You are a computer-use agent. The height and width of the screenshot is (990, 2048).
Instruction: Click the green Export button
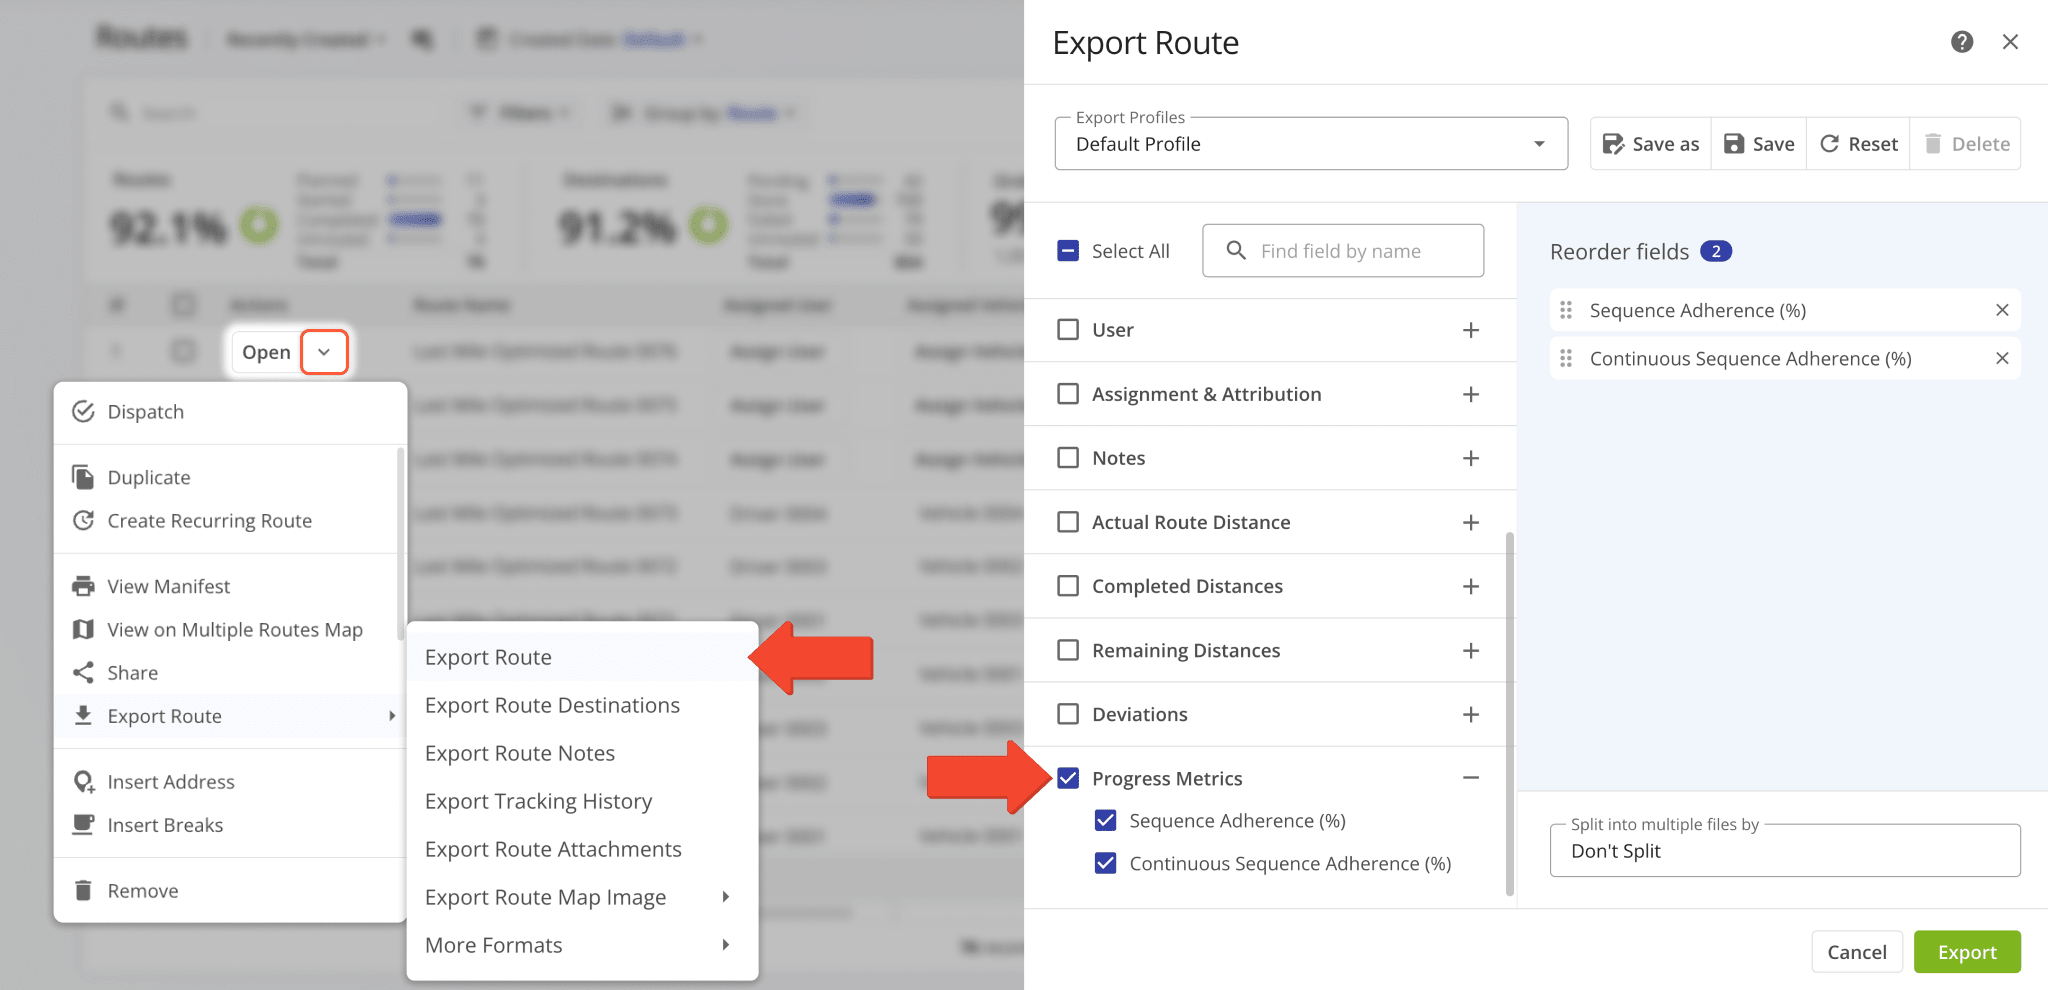[1966, 951]
